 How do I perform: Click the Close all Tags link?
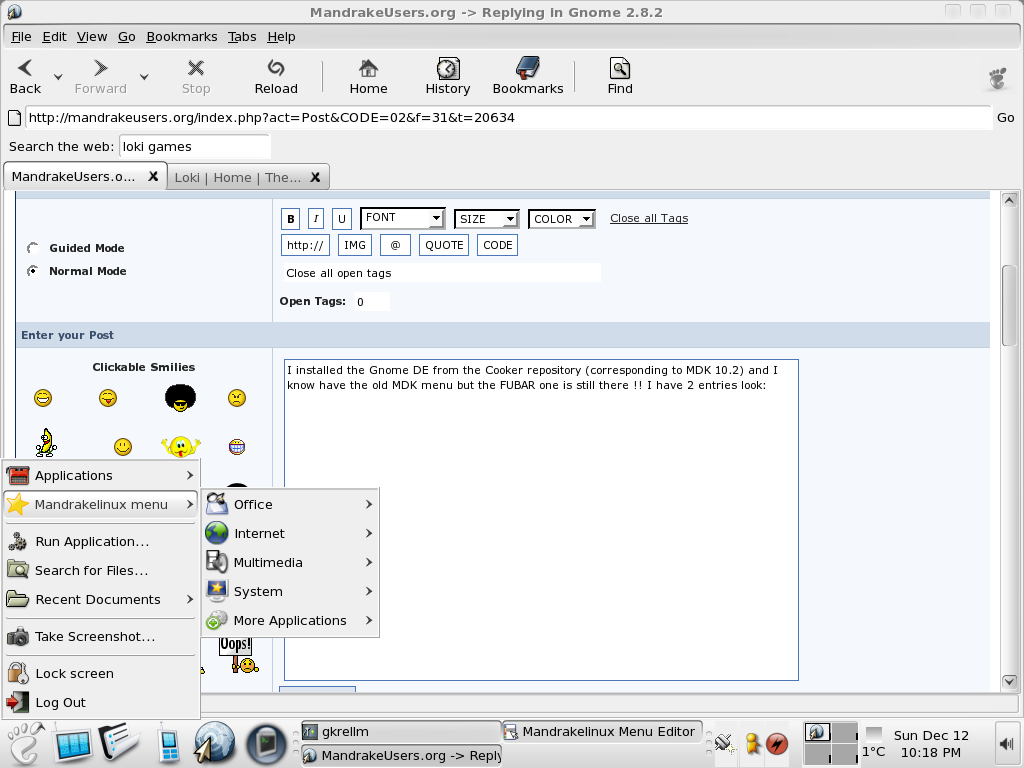coord(648,218)
